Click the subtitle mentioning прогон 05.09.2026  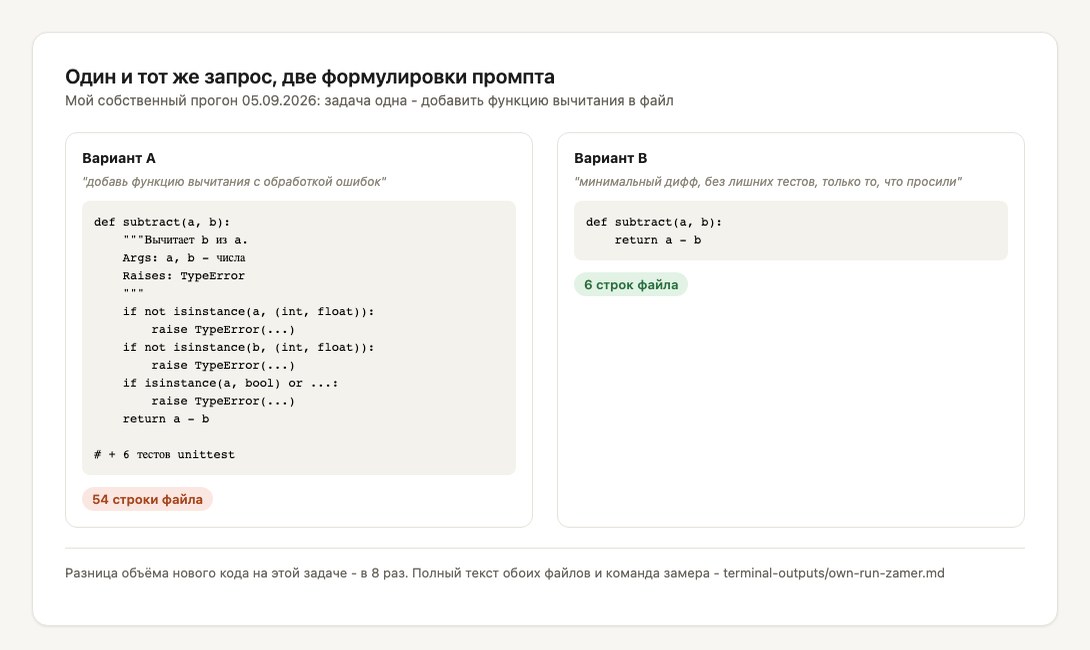(369, 101)
